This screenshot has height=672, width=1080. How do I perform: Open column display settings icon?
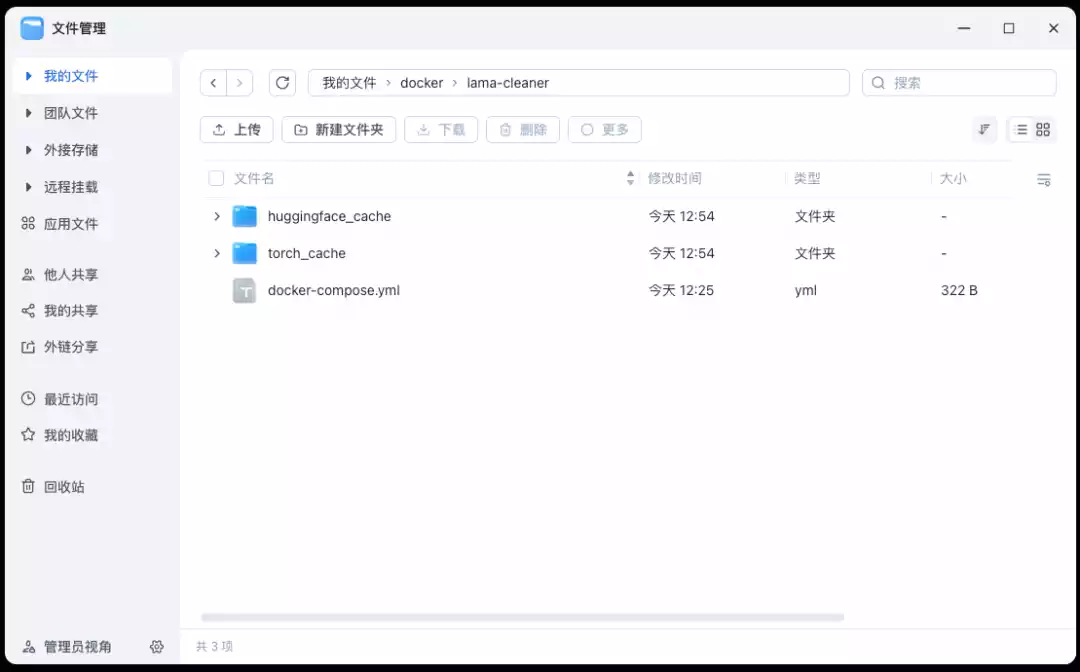coord(1043,179)
